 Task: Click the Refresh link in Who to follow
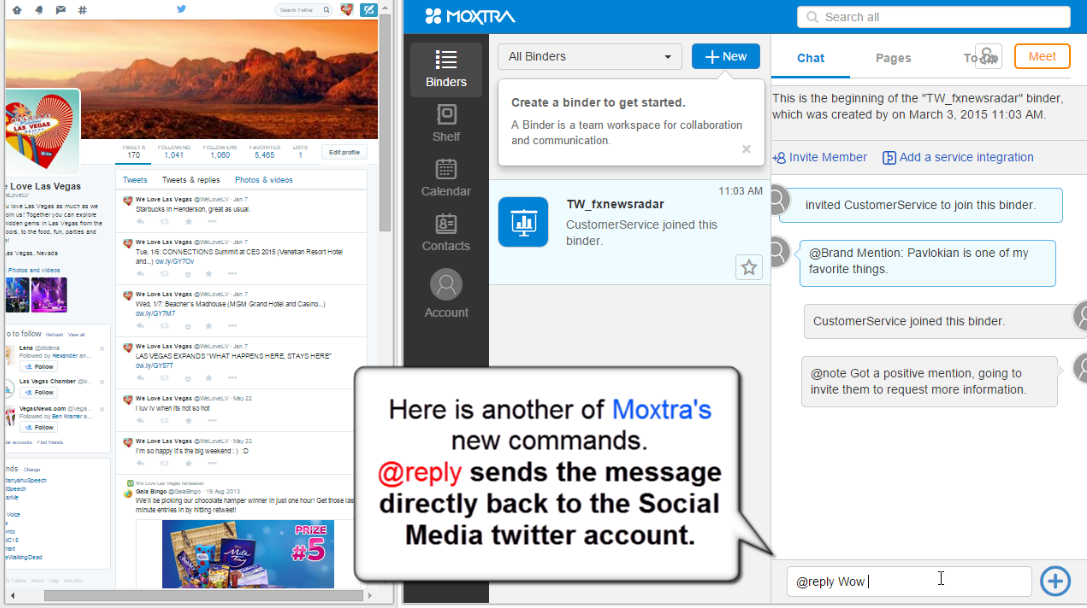click(x=54, y=335)
